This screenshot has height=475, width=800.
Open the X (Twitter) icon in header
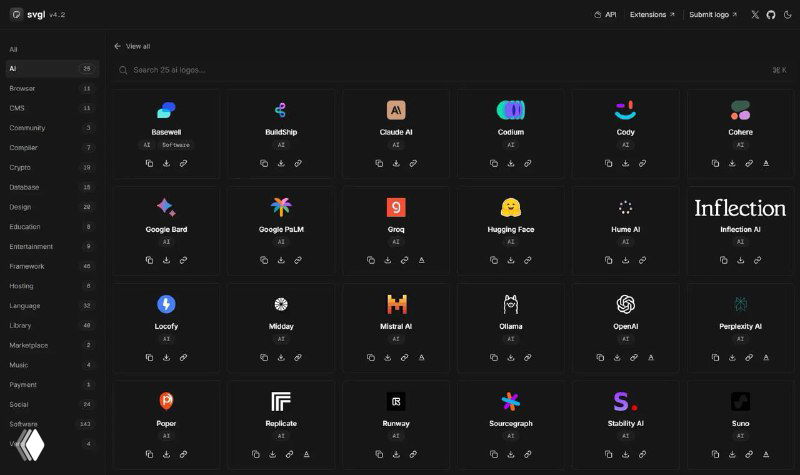[754, 15]
